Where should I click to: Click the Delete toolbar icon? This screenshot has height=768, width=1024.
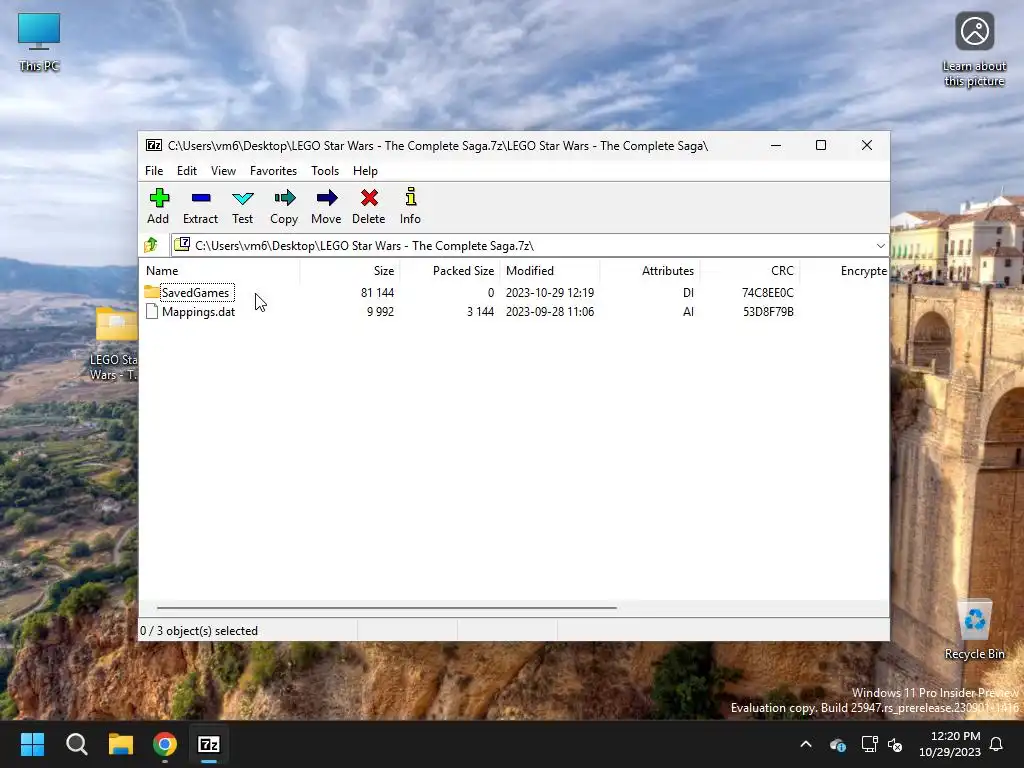pyautogui.click(x=369, y=198)
